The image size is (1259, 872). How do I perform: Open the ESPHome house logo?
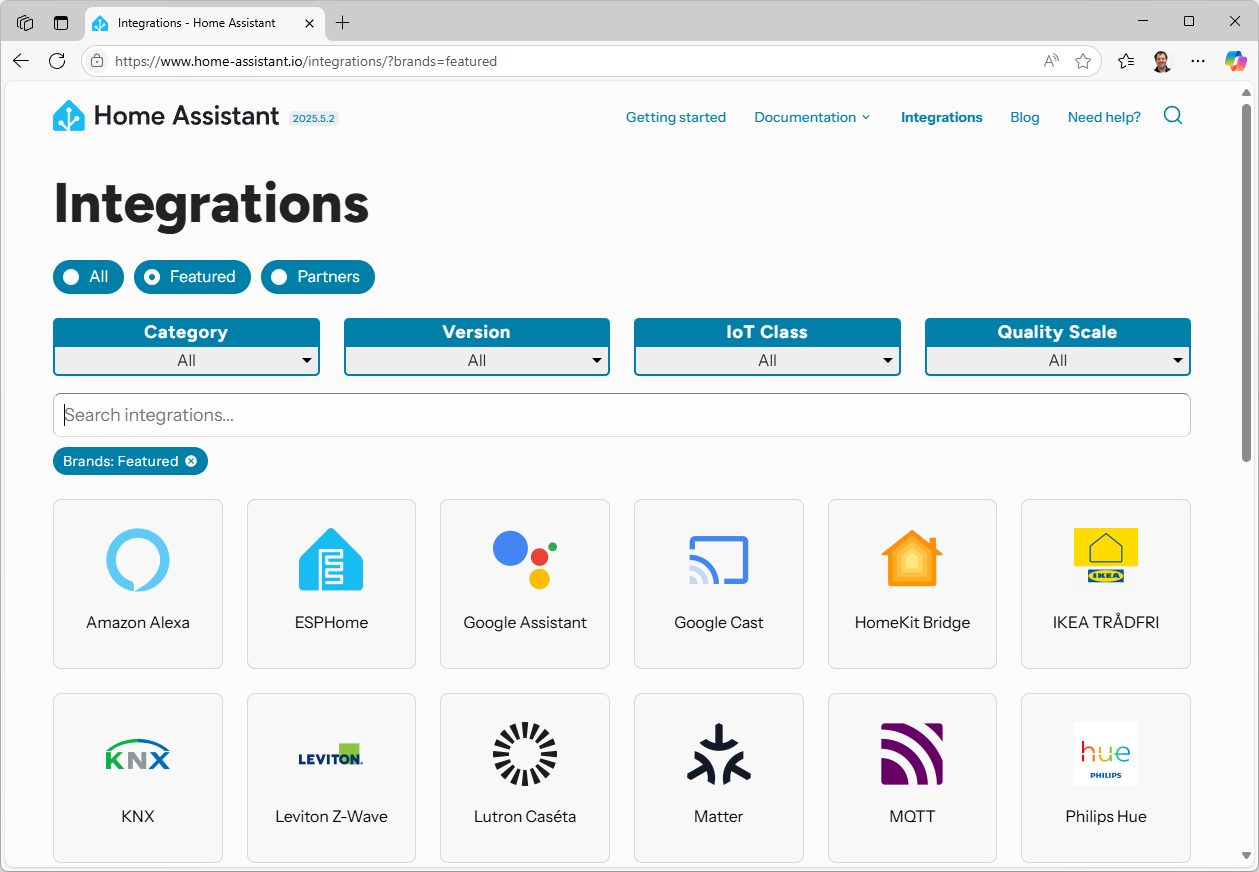pos(331,560)
